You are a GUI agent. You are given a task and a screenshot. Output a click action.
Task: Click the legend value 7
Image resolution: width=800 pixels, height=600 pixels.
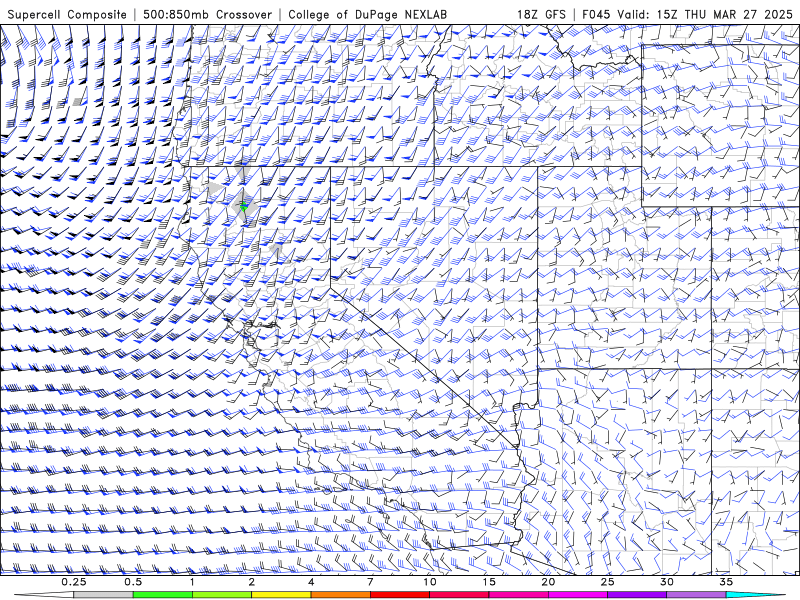[370, 582]
